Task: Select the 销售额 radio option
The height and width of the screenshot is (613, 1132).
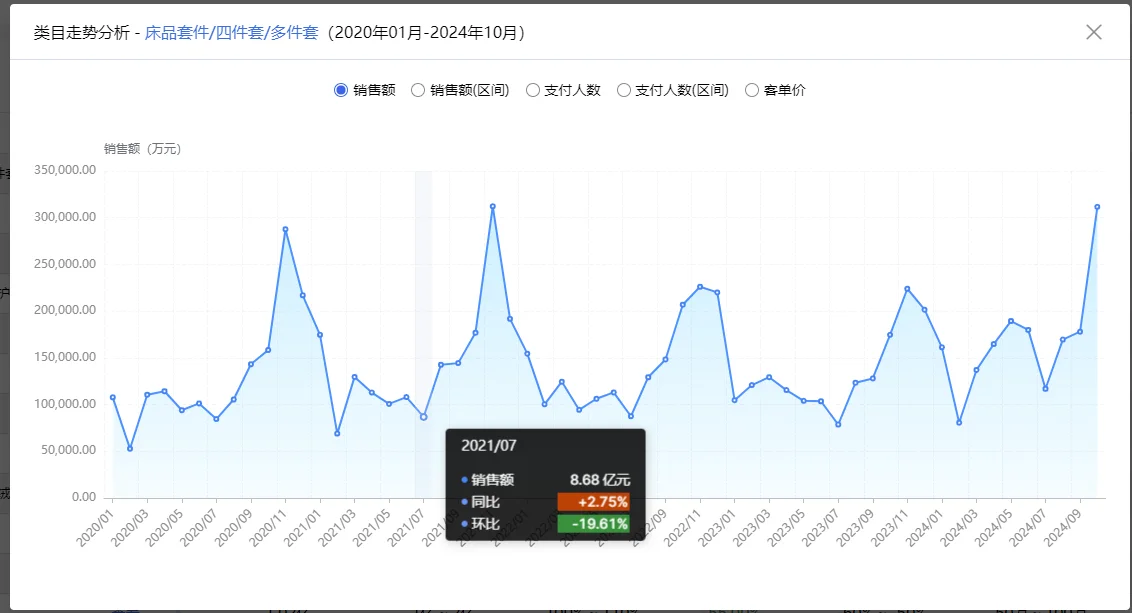Action: 365,90
